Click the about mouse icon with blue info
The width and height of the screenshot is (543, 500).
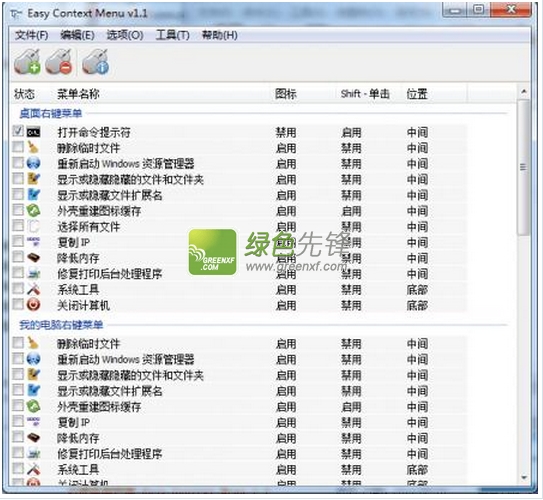click(96, 62)
